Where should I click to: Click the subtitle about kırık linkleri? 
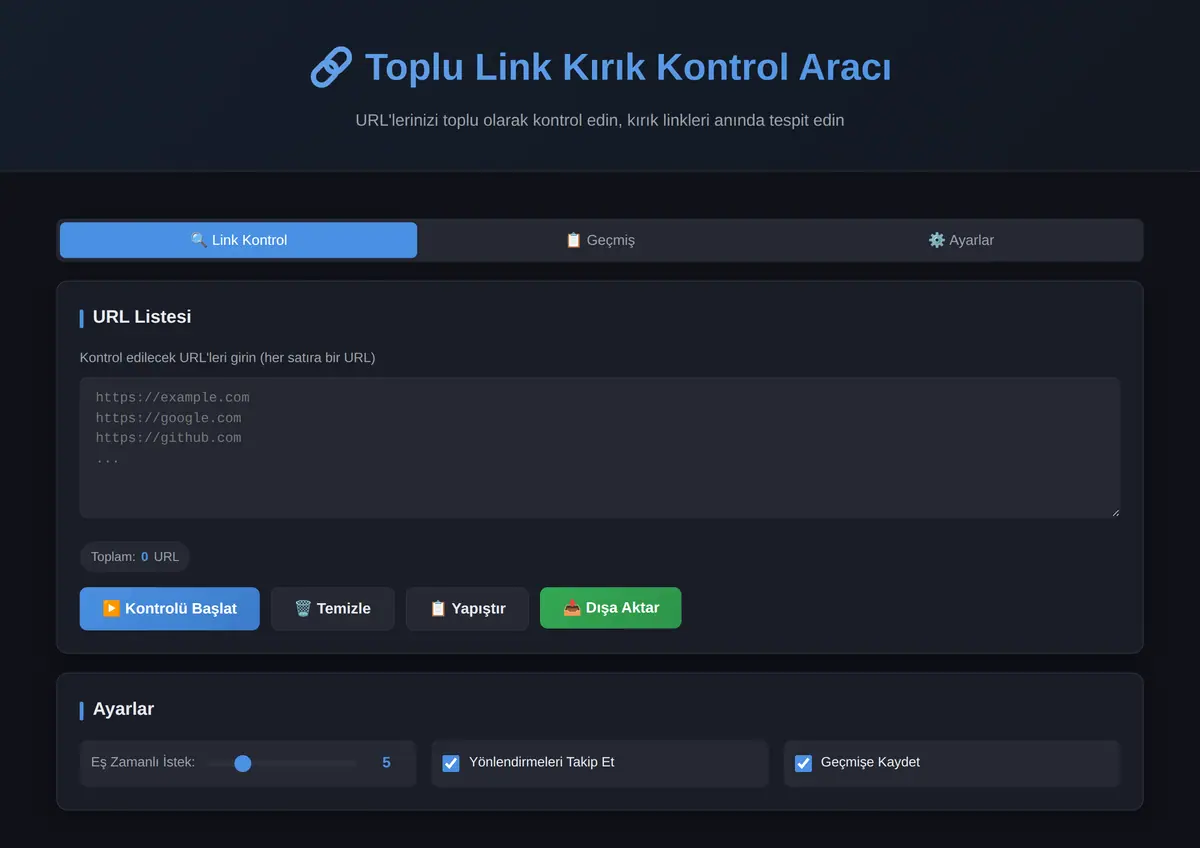pos(600,120)
